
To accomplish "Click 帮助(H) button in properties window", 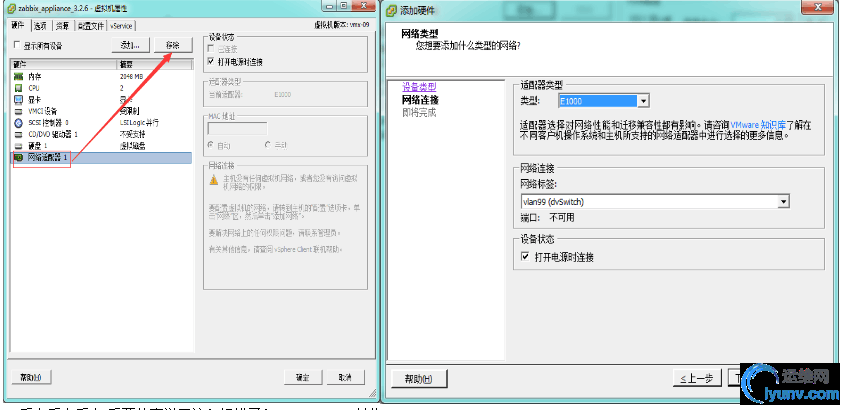I will 31,377.
